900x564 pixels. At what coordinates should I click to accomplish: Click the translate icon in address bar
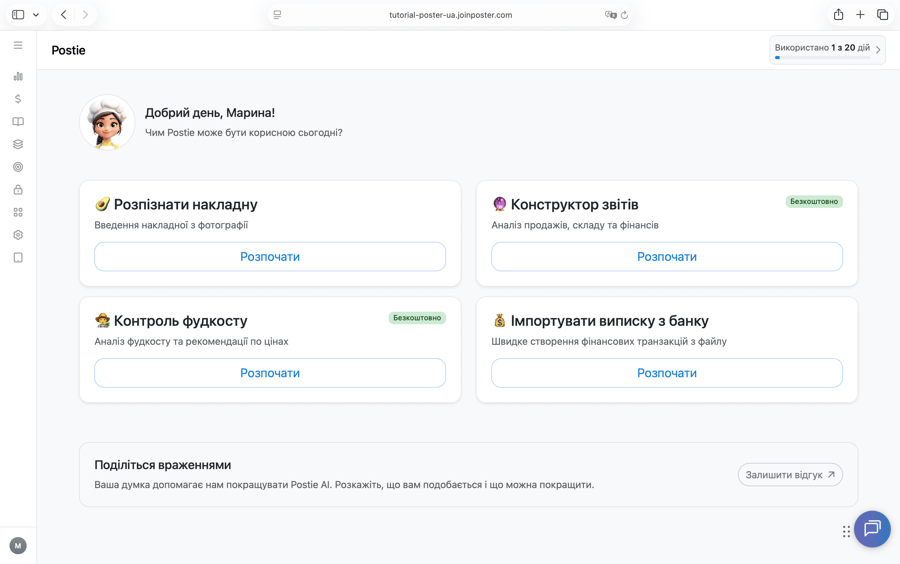pos(610,15)
